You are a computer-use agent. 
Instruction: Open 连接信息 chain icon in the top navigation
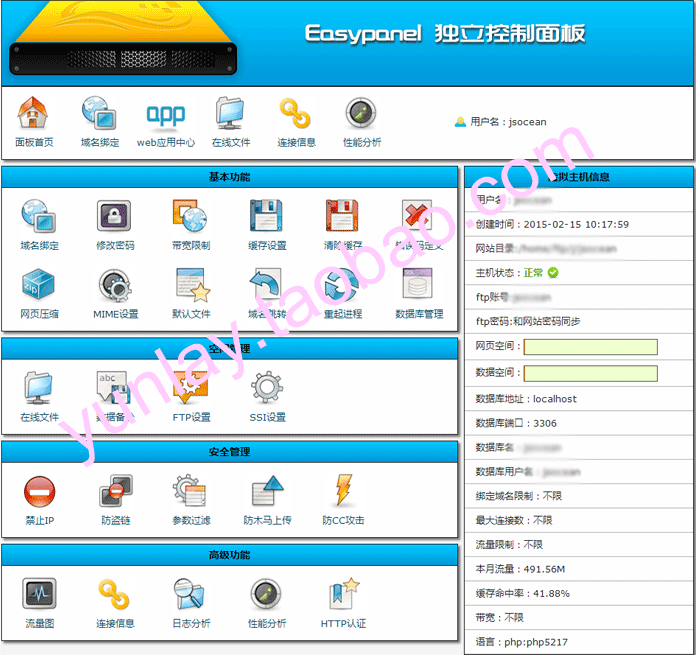(295, 113)
